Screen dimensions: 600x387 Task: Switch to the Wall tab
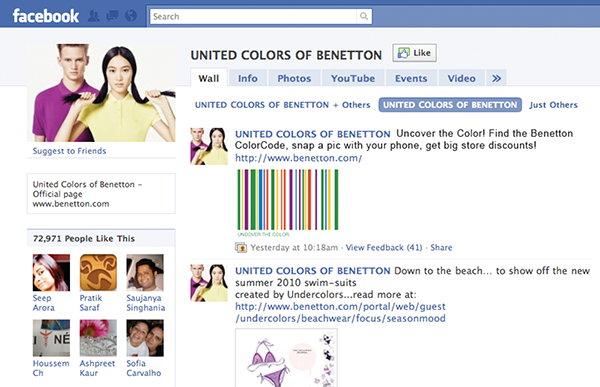point(209,78)
